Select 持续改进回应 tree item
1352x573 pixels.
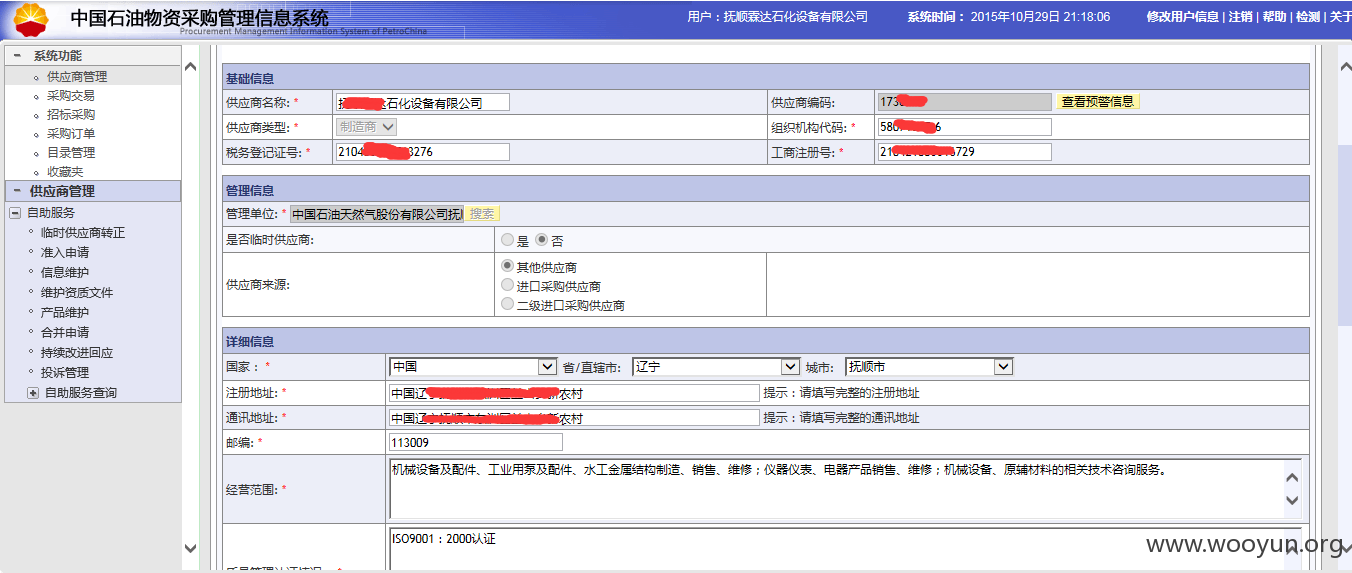[77, 353]
